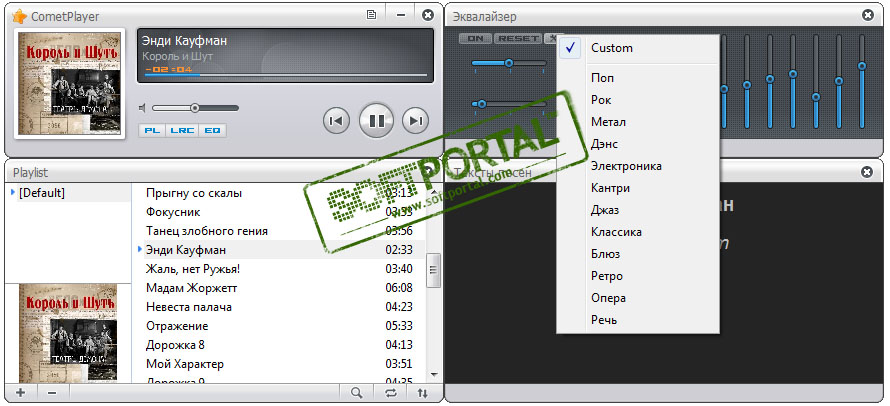Choose the Ретро equalizer preset
890x406 pixels.
point(638,276)
